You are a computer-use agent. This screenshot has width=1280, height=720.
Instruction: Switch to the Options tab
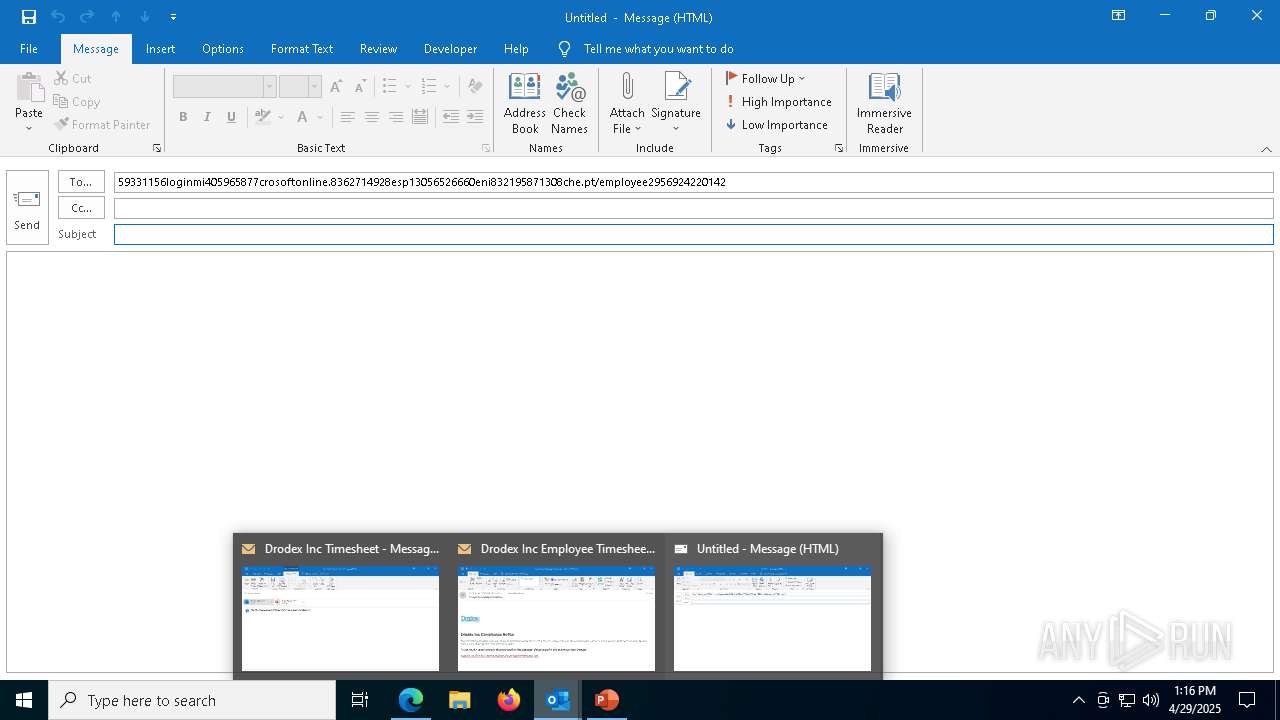(x=223, y=48)
